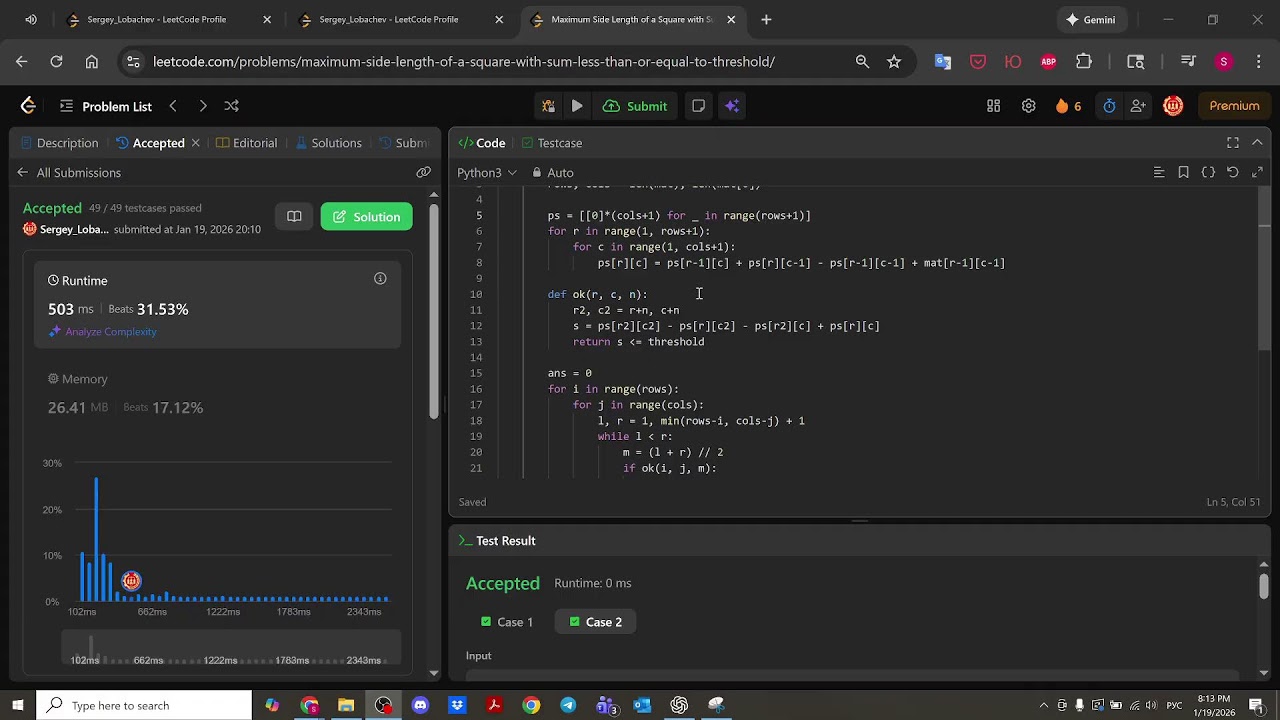Expand the system tray hidden icons

[1044, 705]
